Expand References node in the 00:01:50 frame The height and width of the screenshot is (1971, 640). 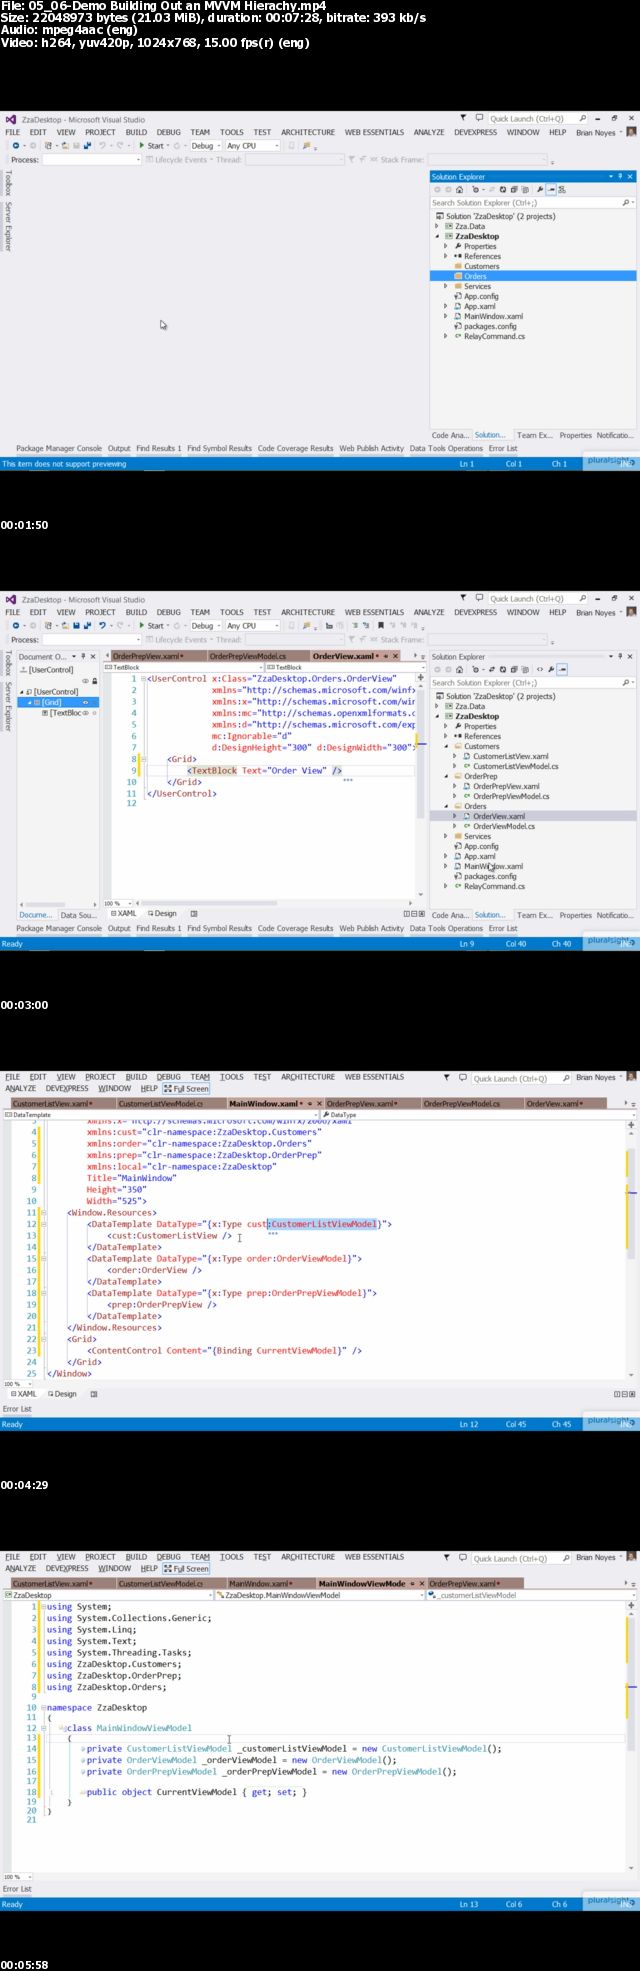(446, 256)
